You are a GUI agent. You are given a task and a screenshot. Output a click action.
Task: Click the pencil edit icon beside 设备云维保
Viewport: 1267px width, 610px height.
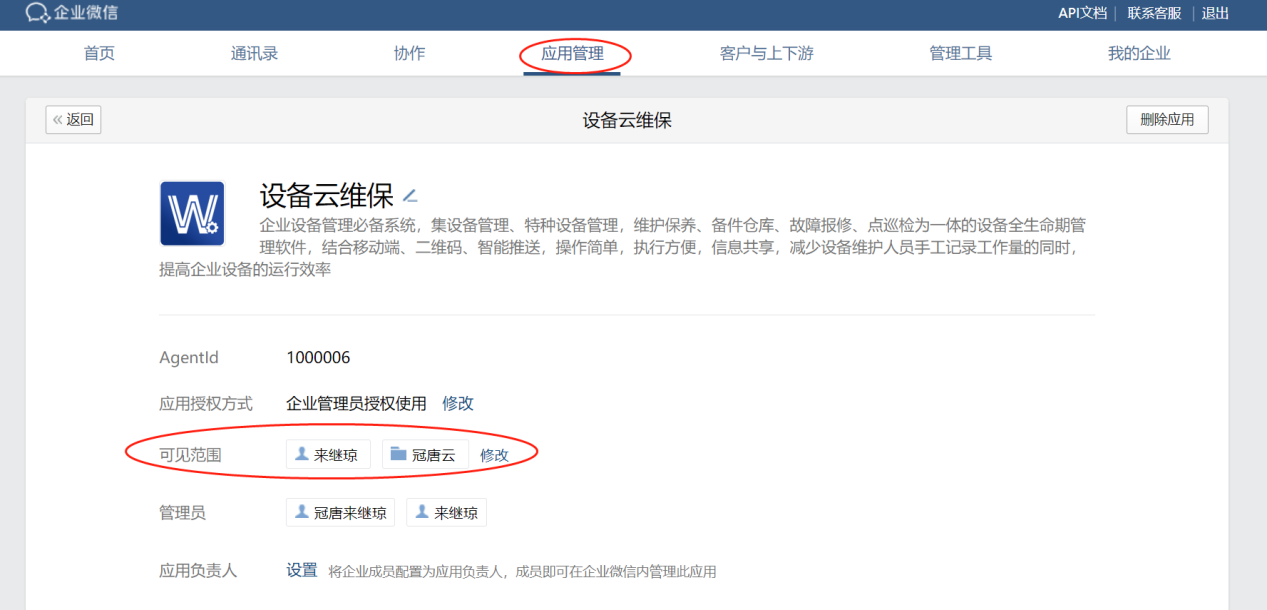[x=409, y=195]
